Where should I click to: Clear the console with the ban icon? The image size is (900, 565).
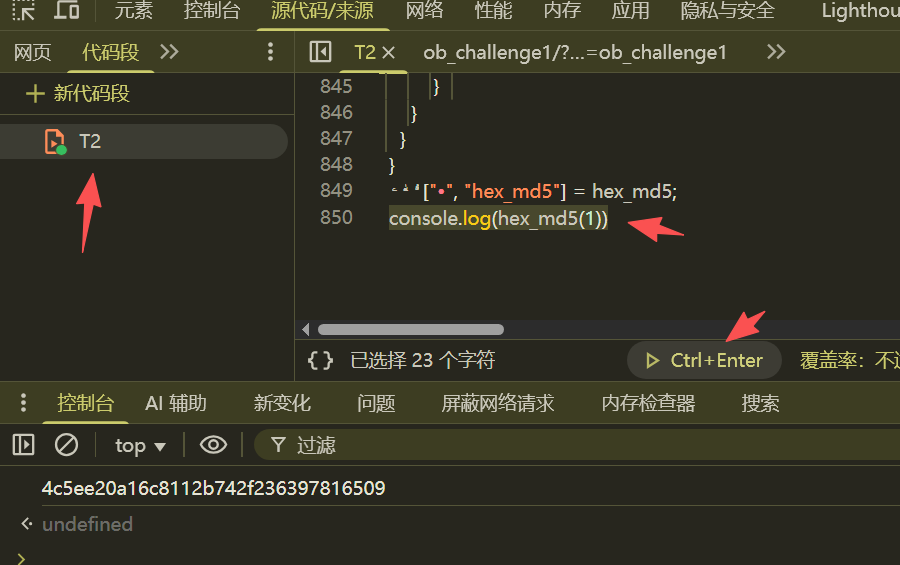pyautogui.click(x=67, y=445)
